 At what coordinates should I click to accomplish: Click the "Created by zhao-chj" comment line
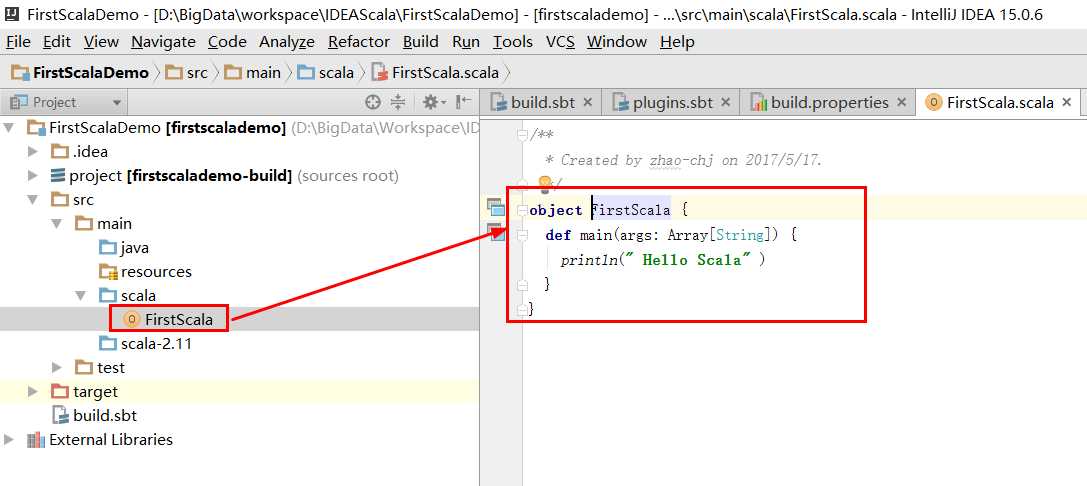pyautogui.click(x=684, y=160)
